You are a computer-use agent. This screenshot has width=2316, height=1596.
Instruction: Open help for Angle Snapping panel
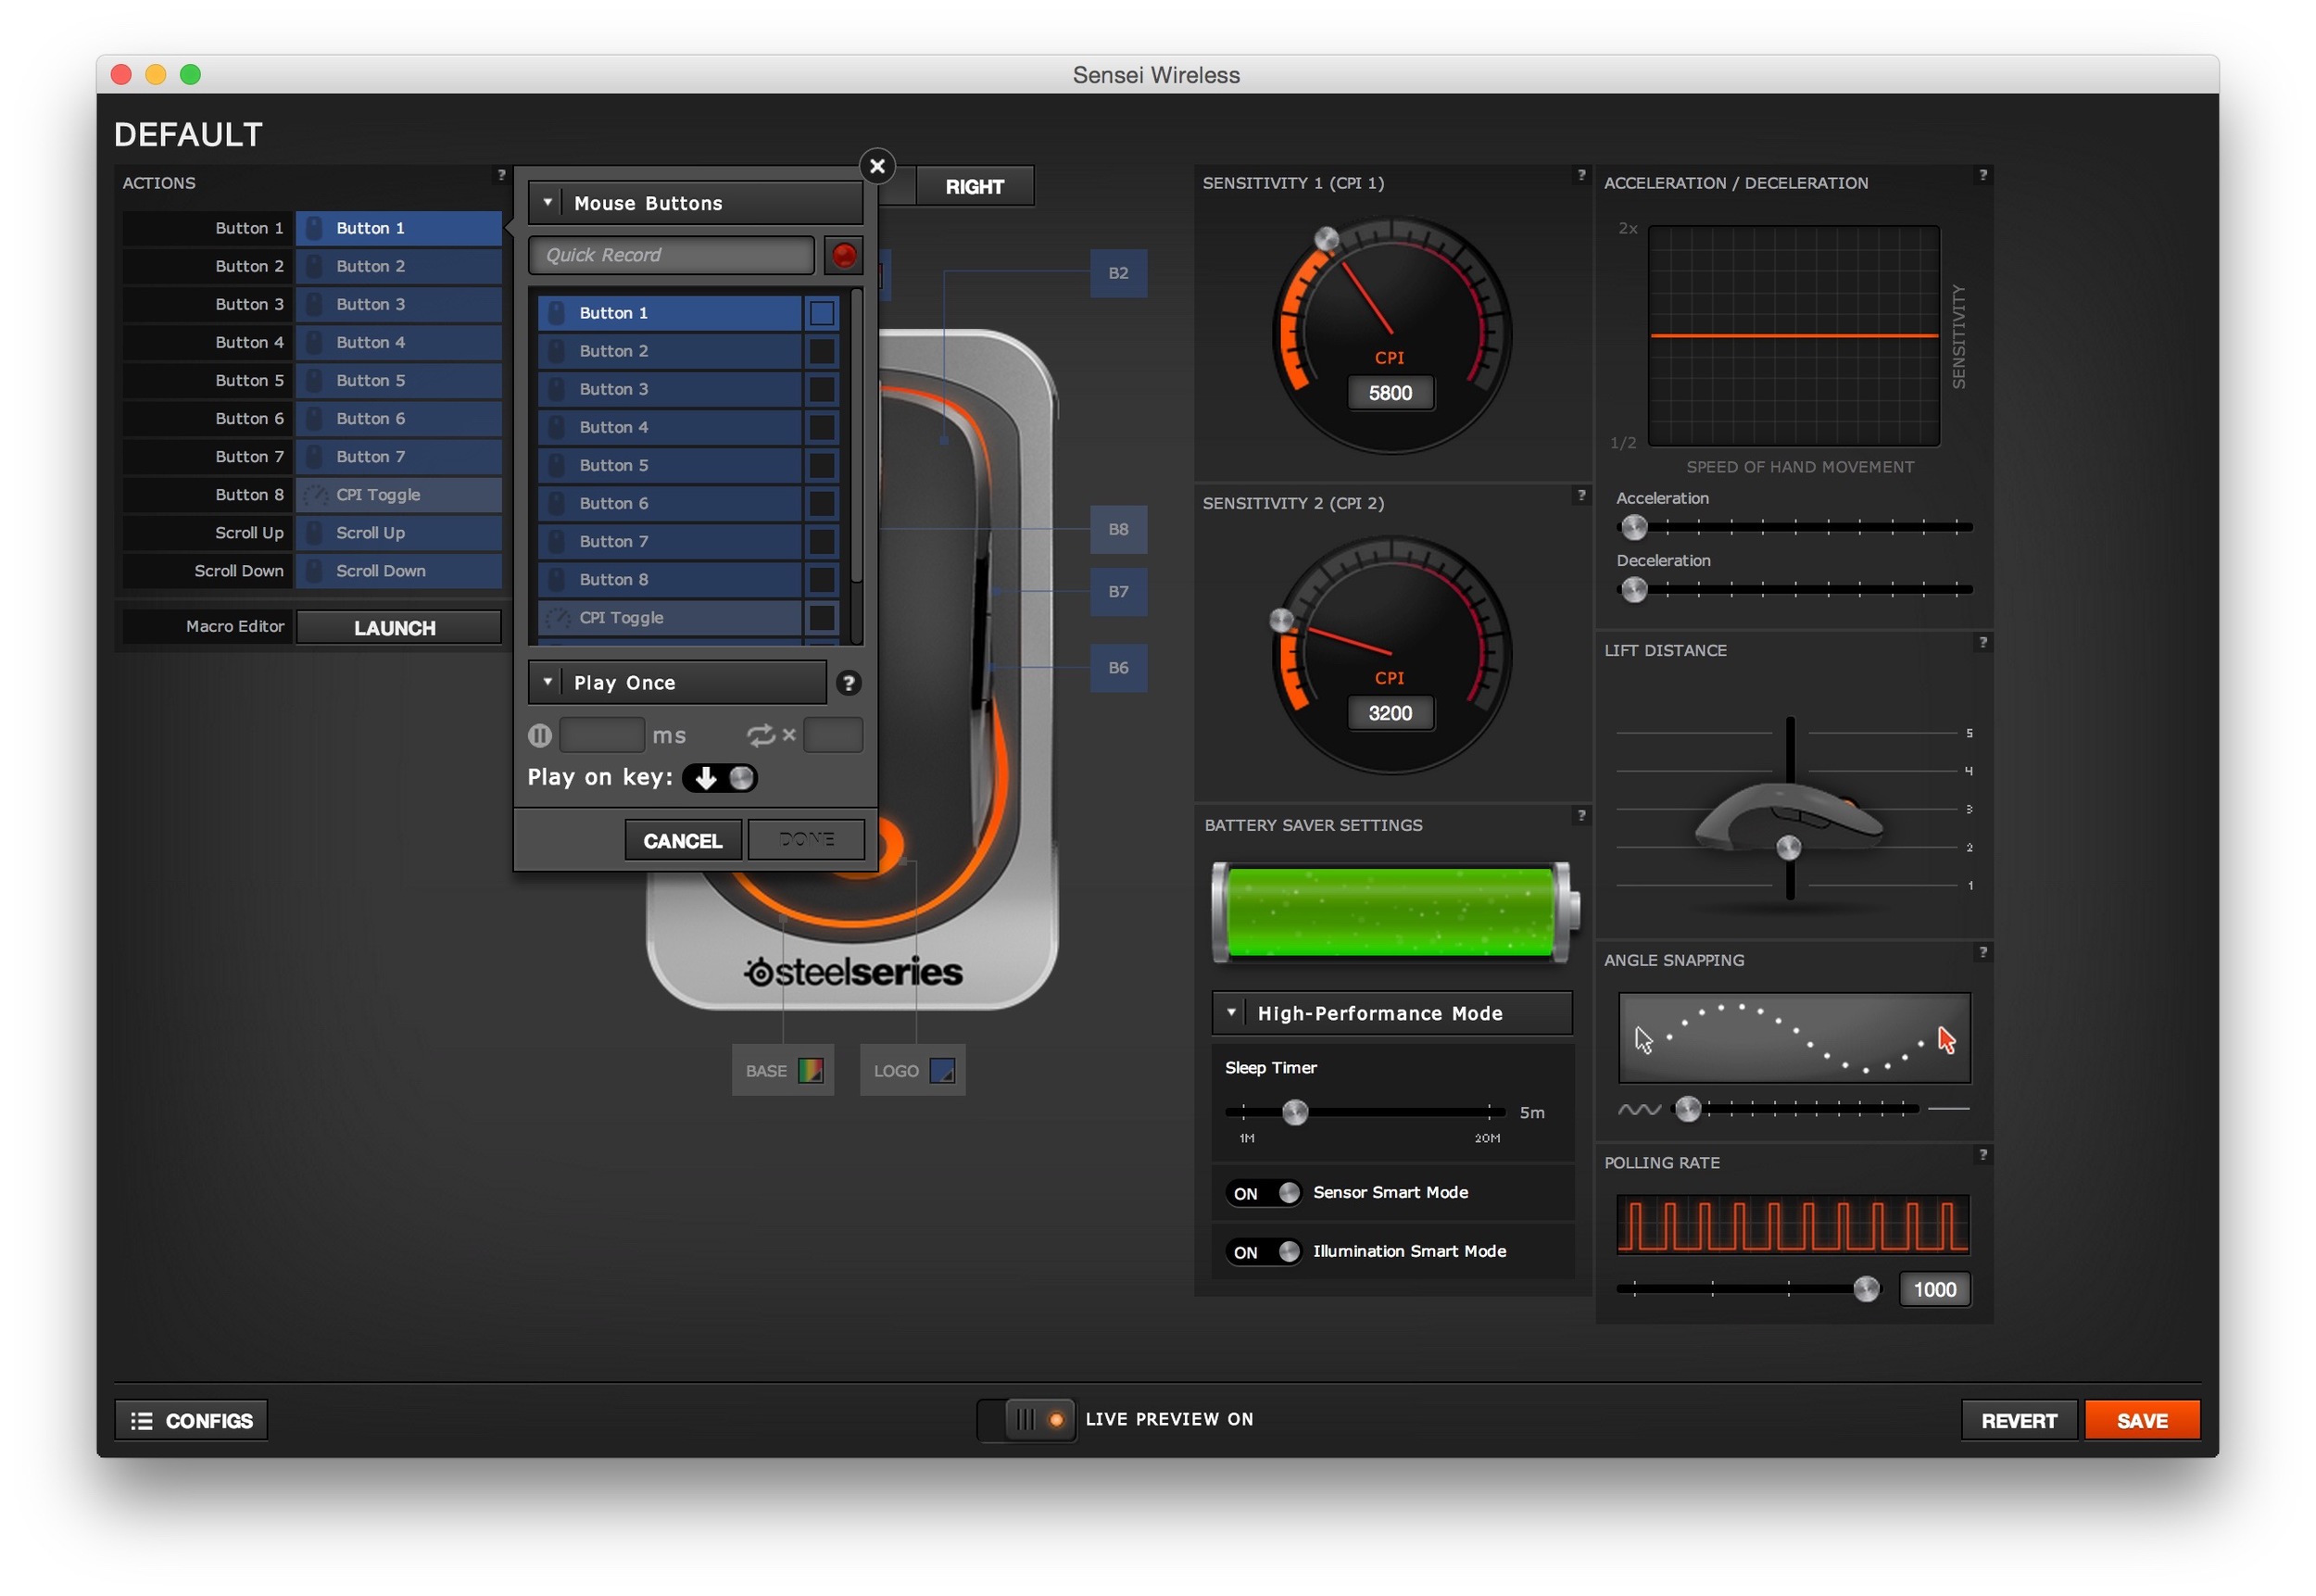coord(1983,952)
